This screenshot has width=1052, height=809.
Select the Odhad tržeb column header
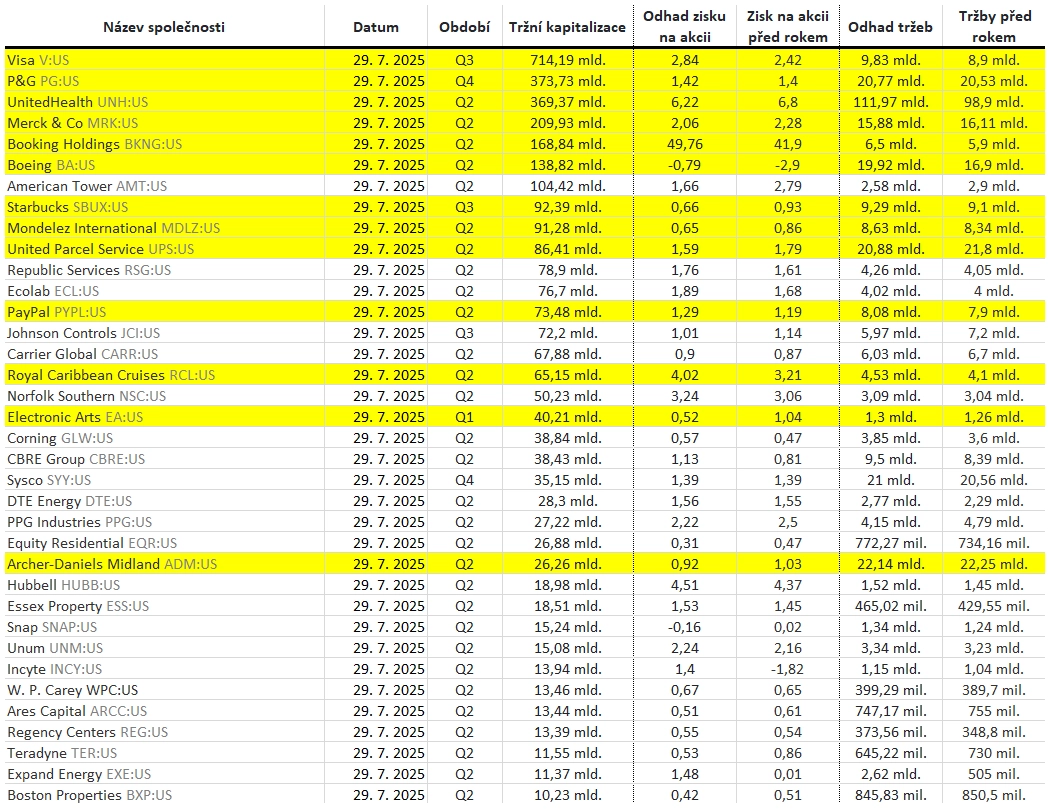click(890, 28)
